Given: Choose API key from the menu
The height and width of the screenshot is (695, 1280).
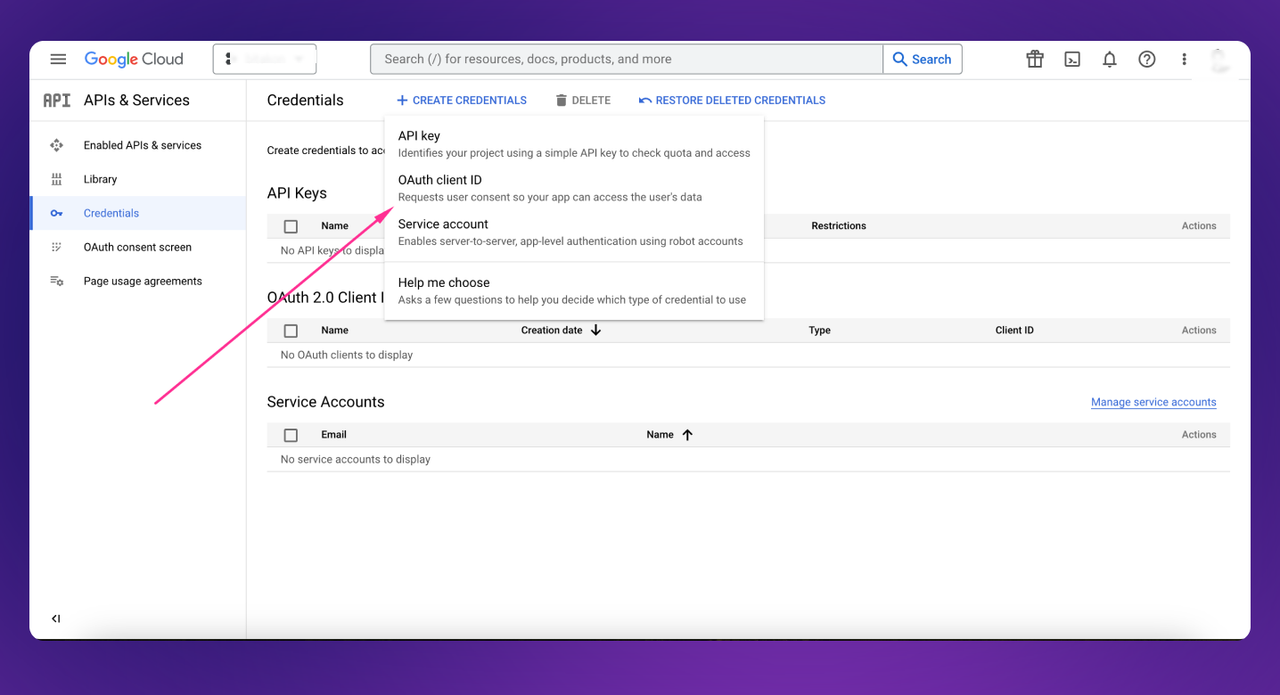Looking at the screenshot, I should point(574,144).
